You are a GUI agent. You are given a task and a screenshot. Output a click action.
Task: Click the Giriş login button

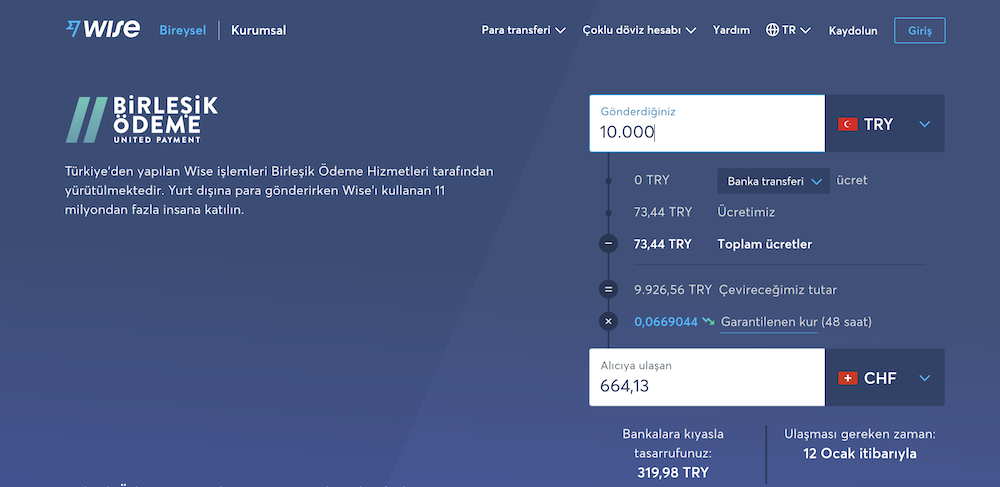coord(920,31)
